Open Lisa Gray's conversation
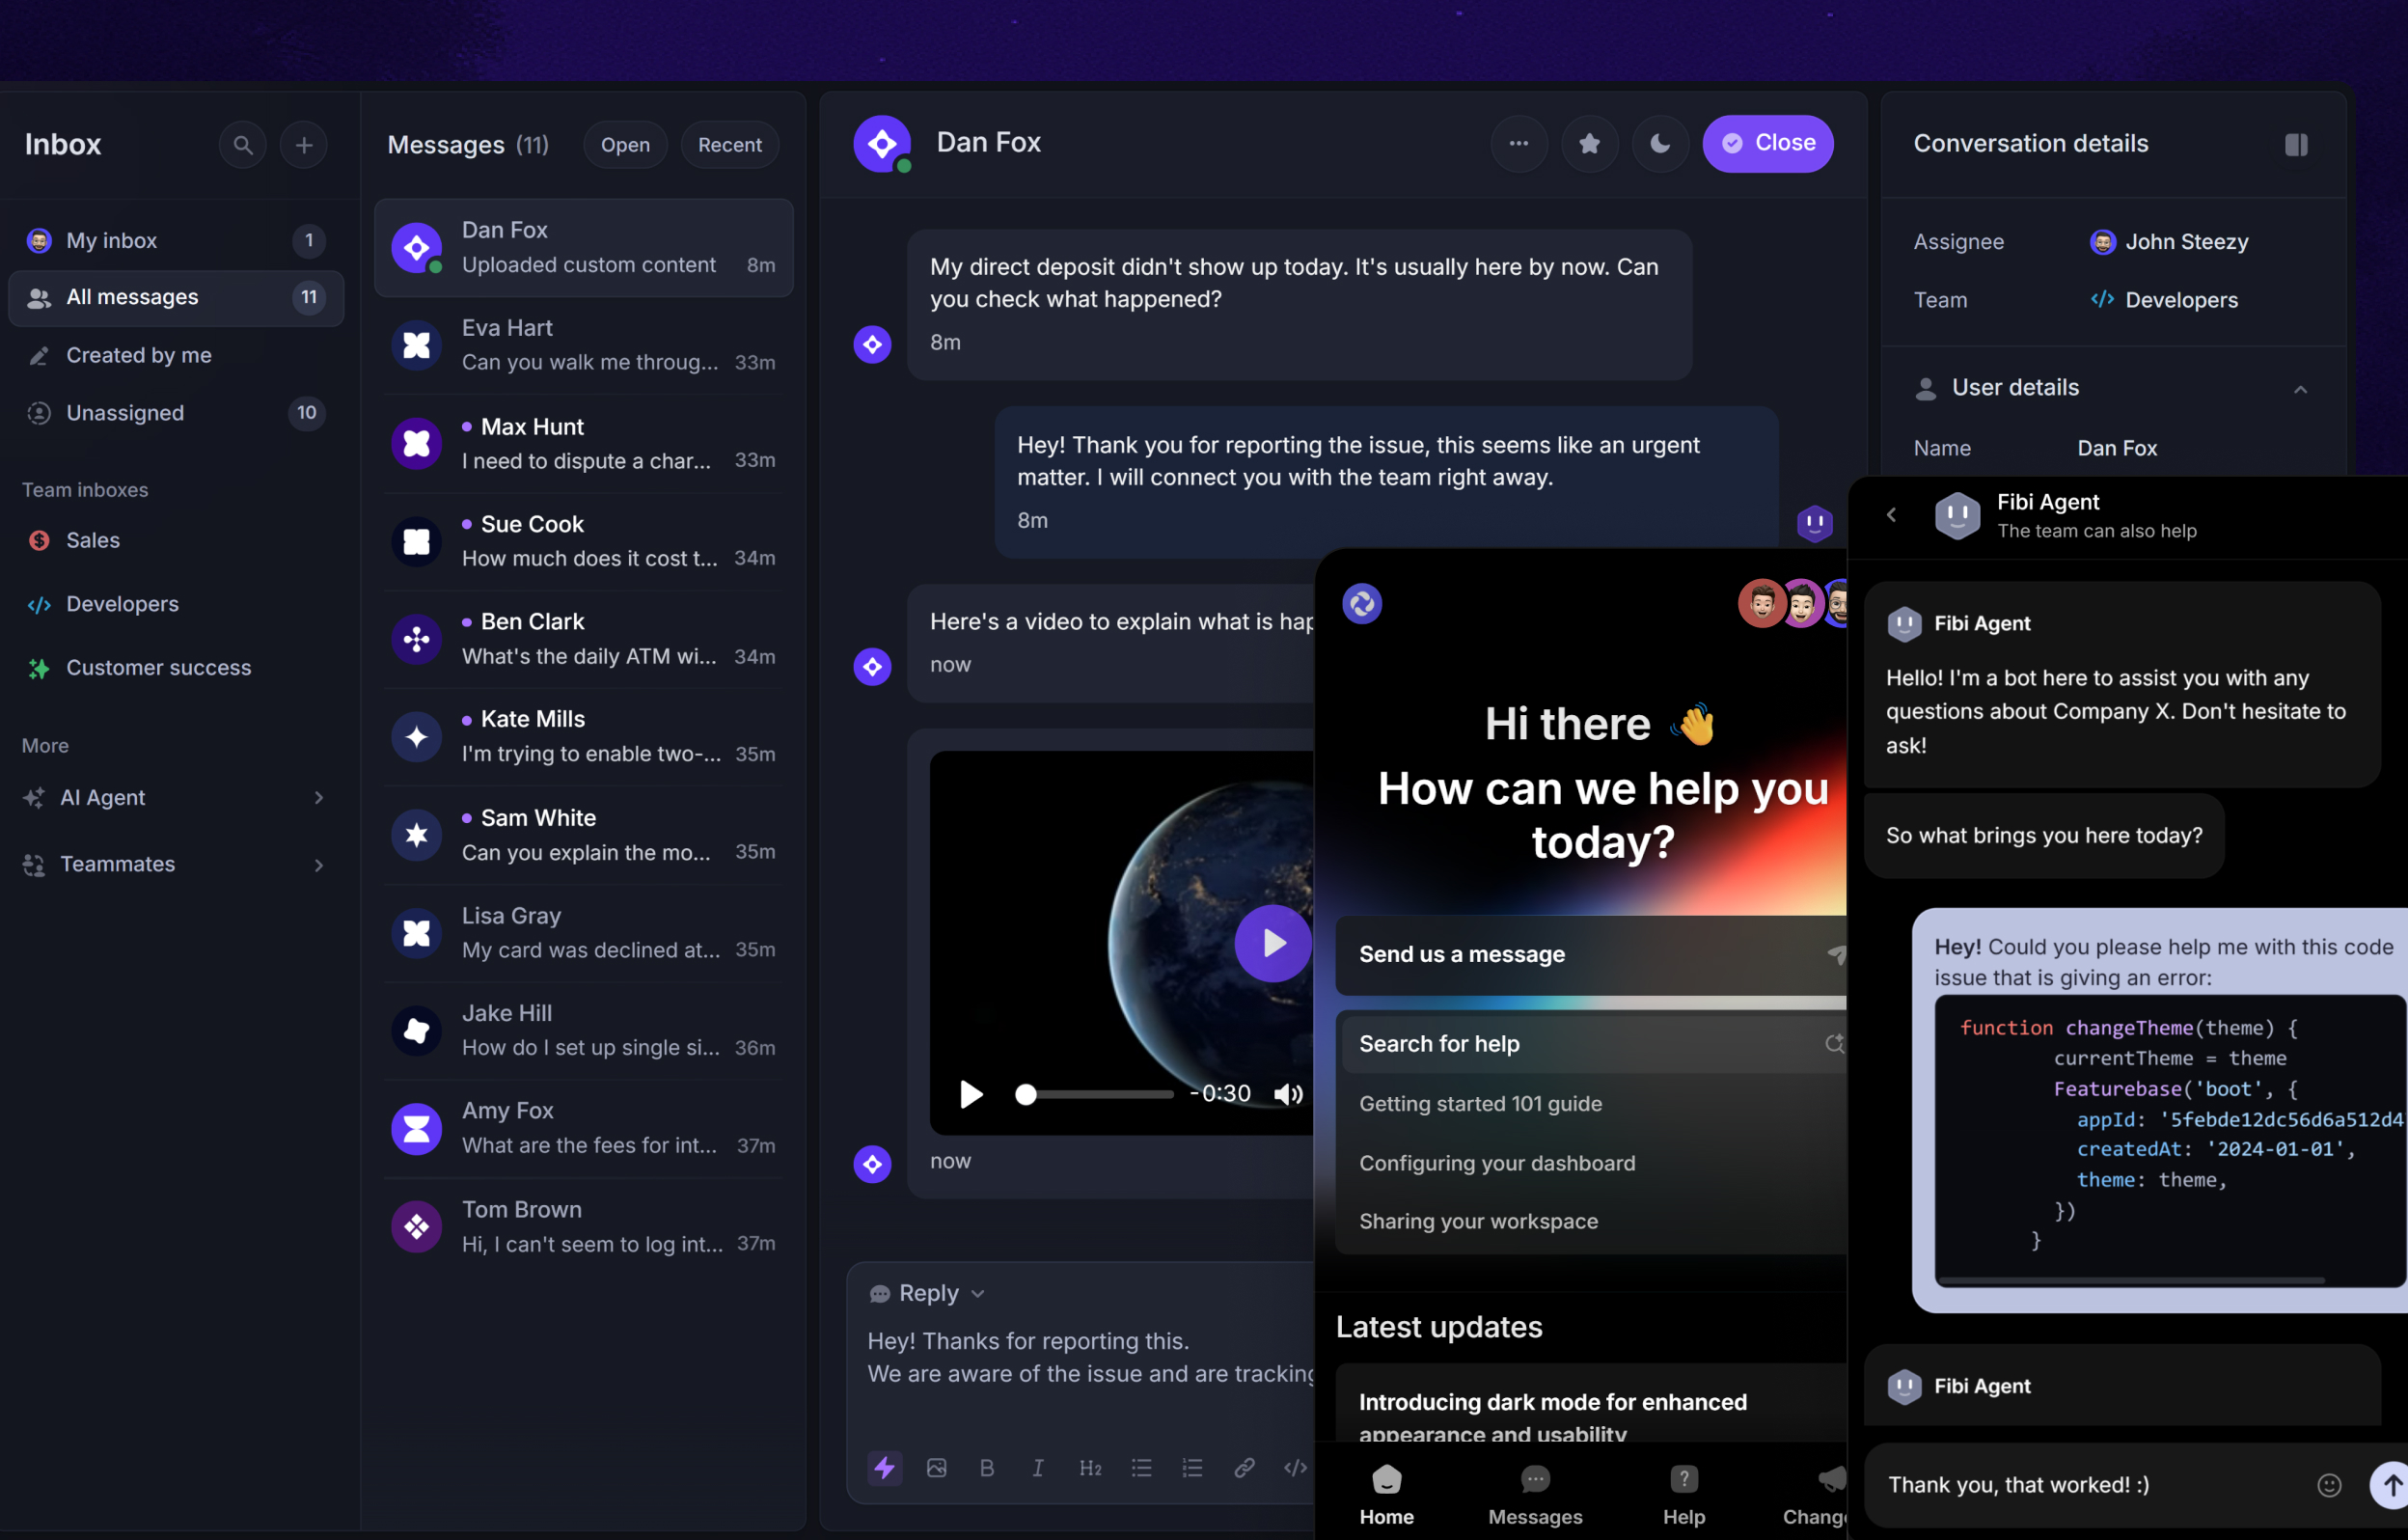2408x1540 pixels. click(x=584, y=934)
